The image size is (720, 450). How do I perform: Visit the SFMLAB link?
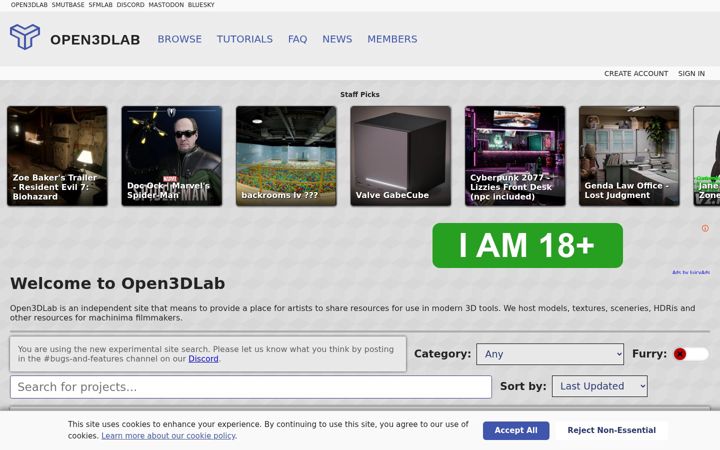(x=101, y=5)
